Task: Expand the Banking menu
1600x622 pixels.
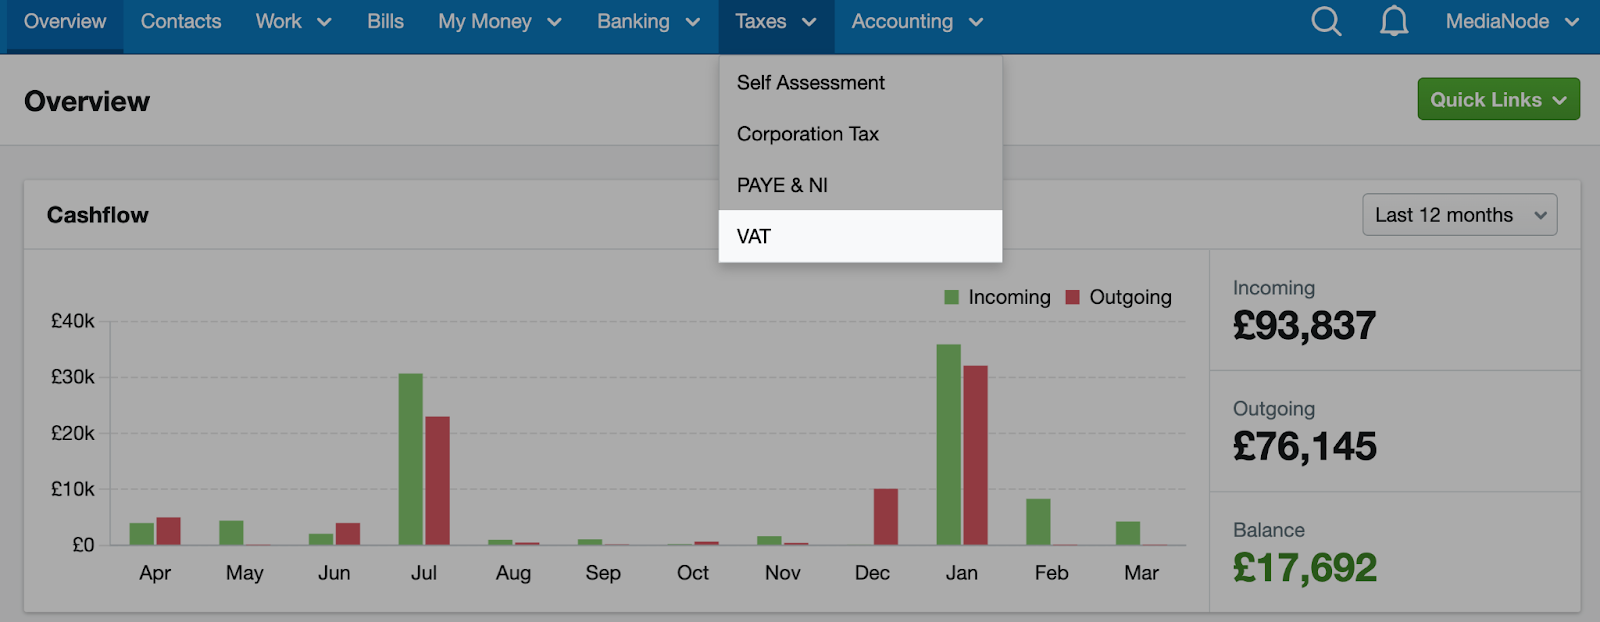Action: coord(648,21)
